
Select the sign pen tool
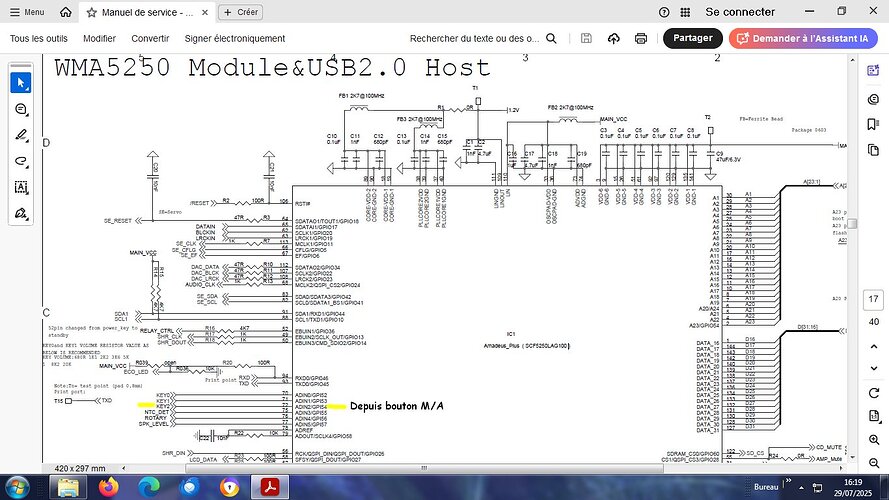click(21, 213)
